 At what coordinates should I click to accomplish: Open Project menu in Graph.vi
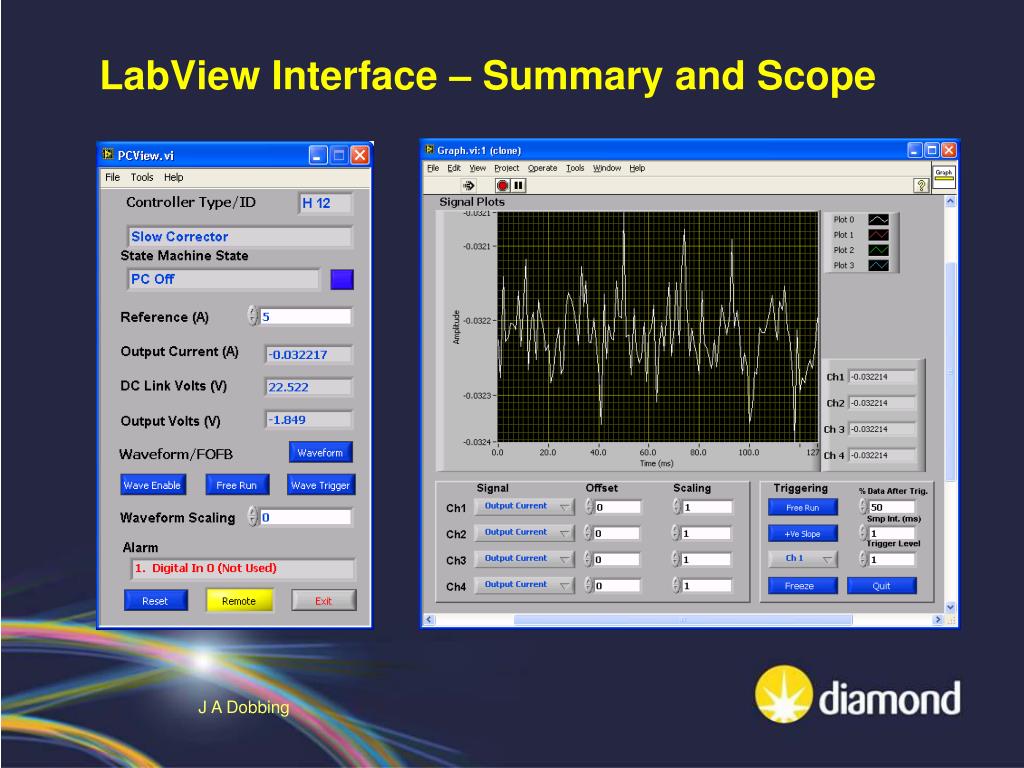[506, 168]
